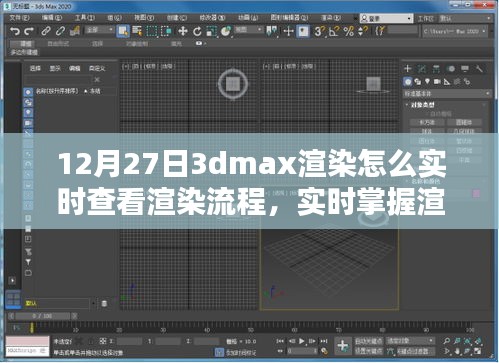Image resolution: width=499 pixels, height=363 pixels.
Task: Toggle Percent Snap icon
Action: [349, 31]
